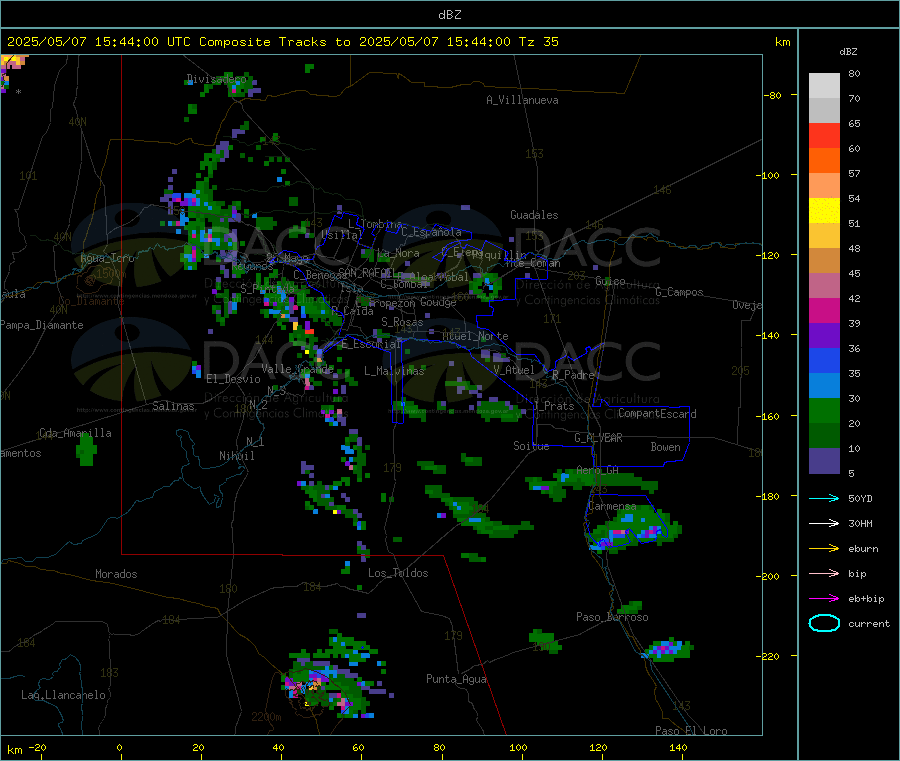Image resolution: width=900 pixels, height=761 pixels.
Task: Click the Salinas place label
Action: (173, 406)
